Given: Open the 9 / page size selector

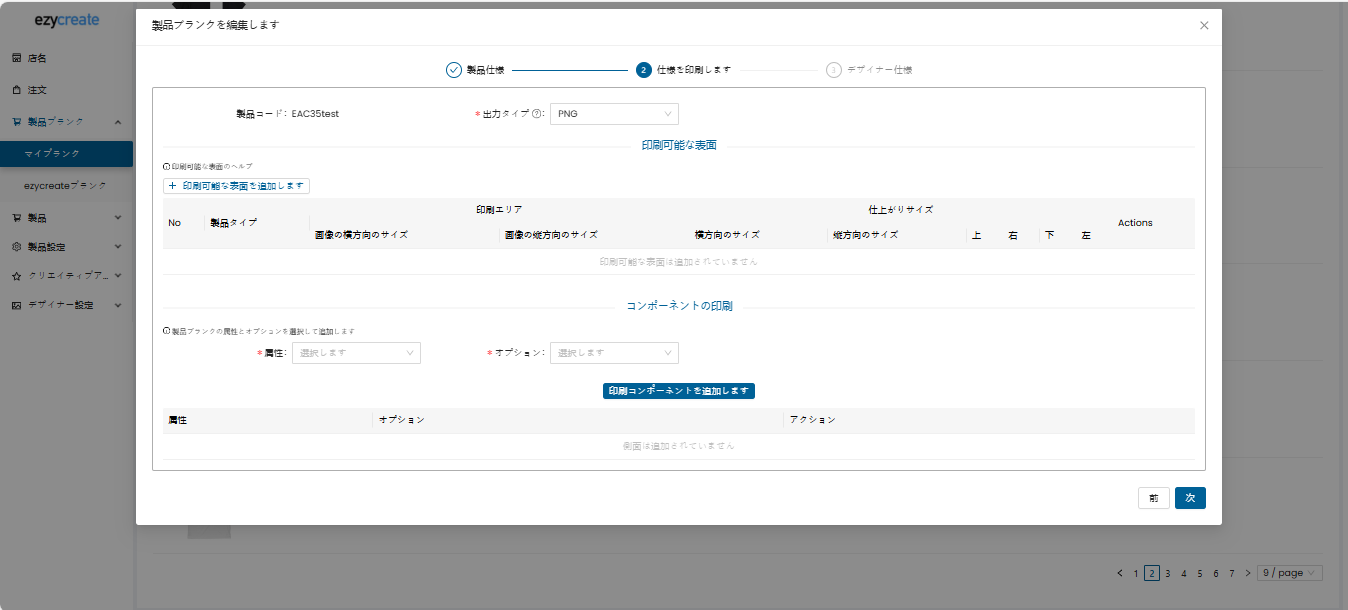Looking at the screenshot, I should (1290, 573).
